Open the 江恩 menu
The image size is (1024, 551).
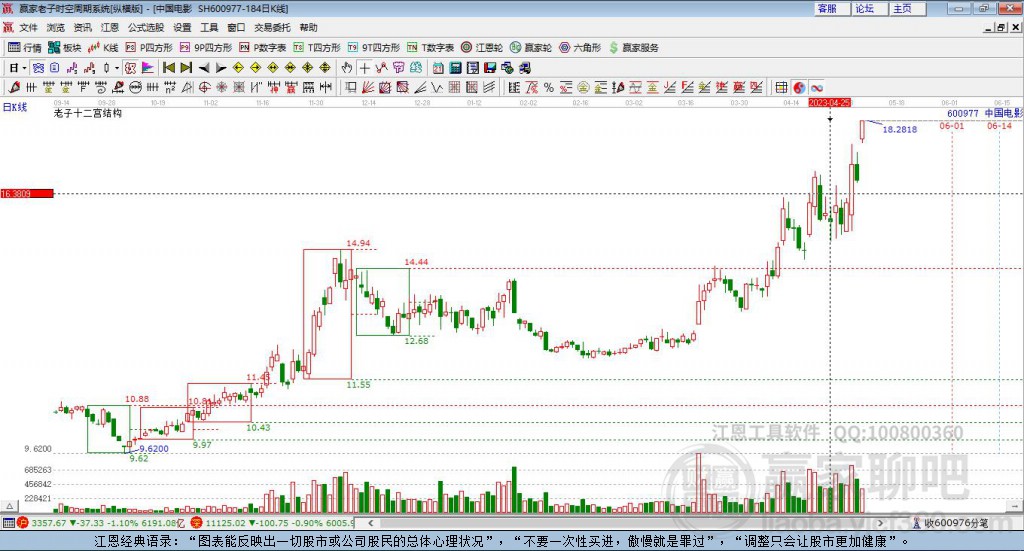110,27
